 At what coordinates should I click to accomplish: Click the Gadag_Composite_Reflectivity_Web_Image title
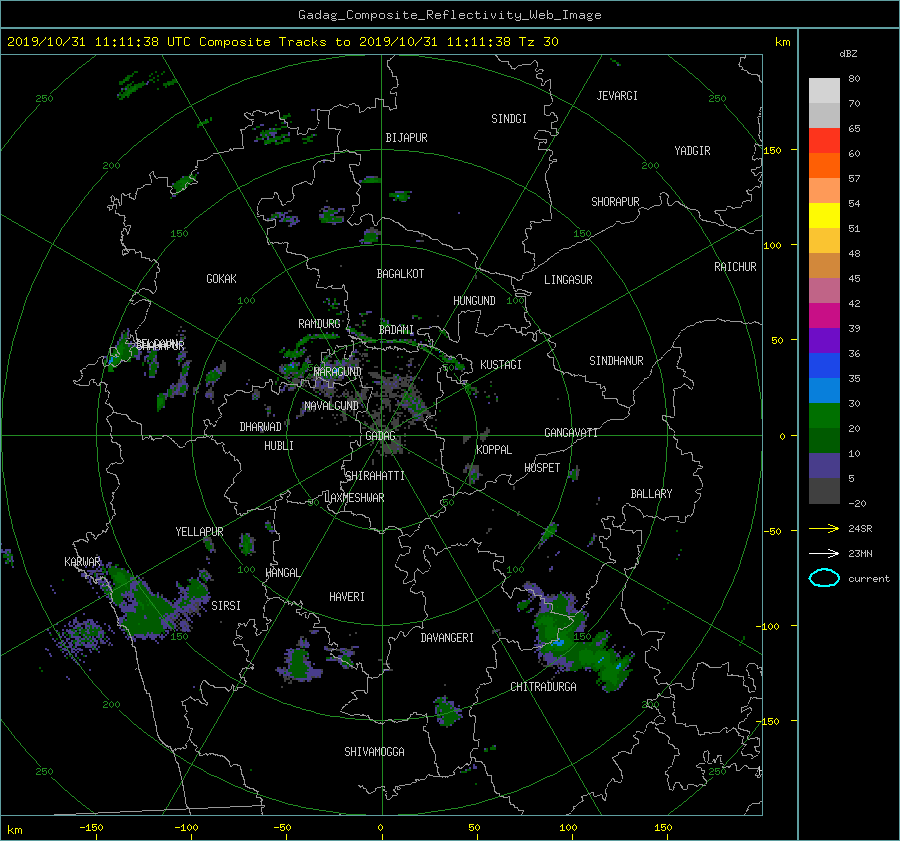pos(449,15)
